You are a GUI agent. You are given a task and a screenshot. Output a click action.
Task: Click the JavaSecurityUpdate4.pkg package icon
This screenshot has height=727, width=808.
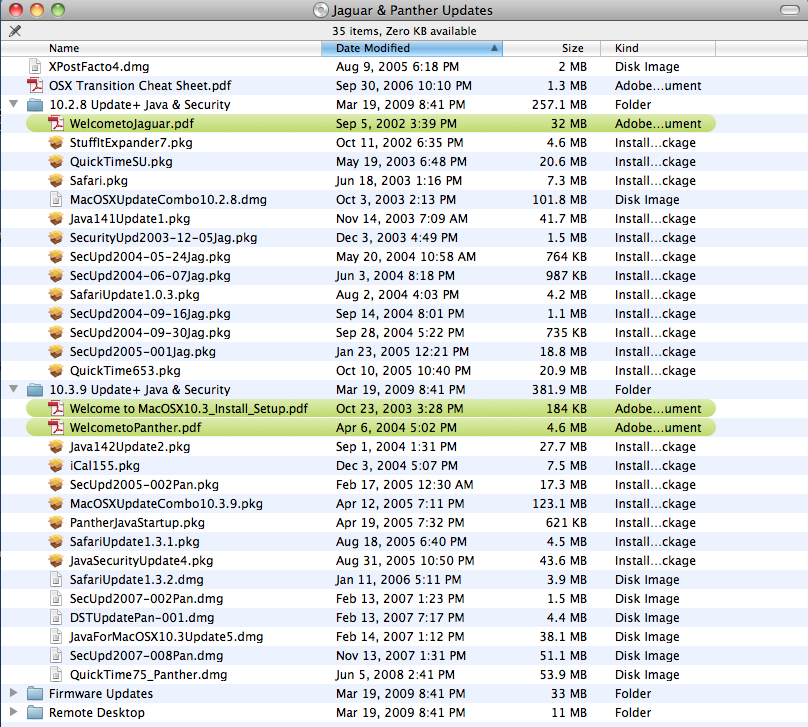tap(56, 561)
